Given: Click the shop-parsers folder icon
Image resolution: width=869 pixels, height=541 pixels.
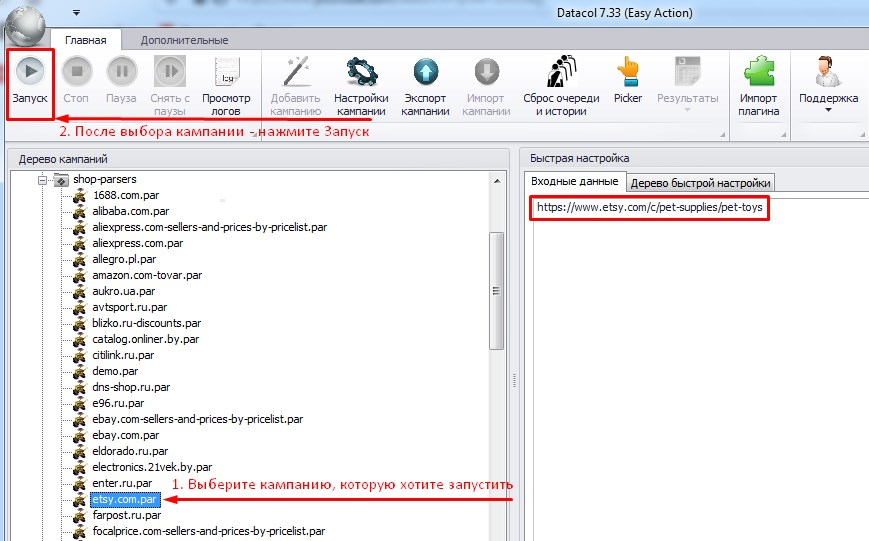Looking at the screenshot, I should point(61,180).
